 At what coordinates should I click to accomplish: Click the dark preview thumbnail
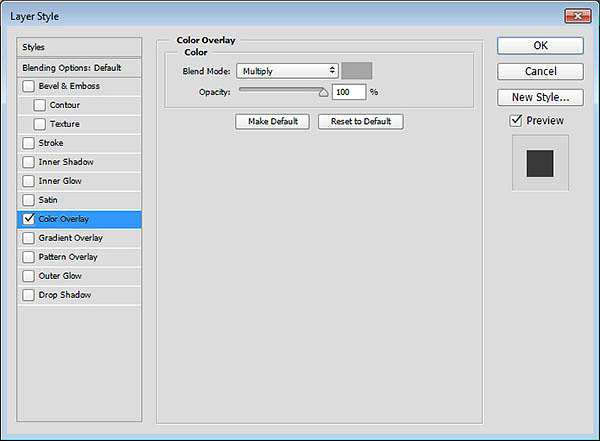pos(540,163)
